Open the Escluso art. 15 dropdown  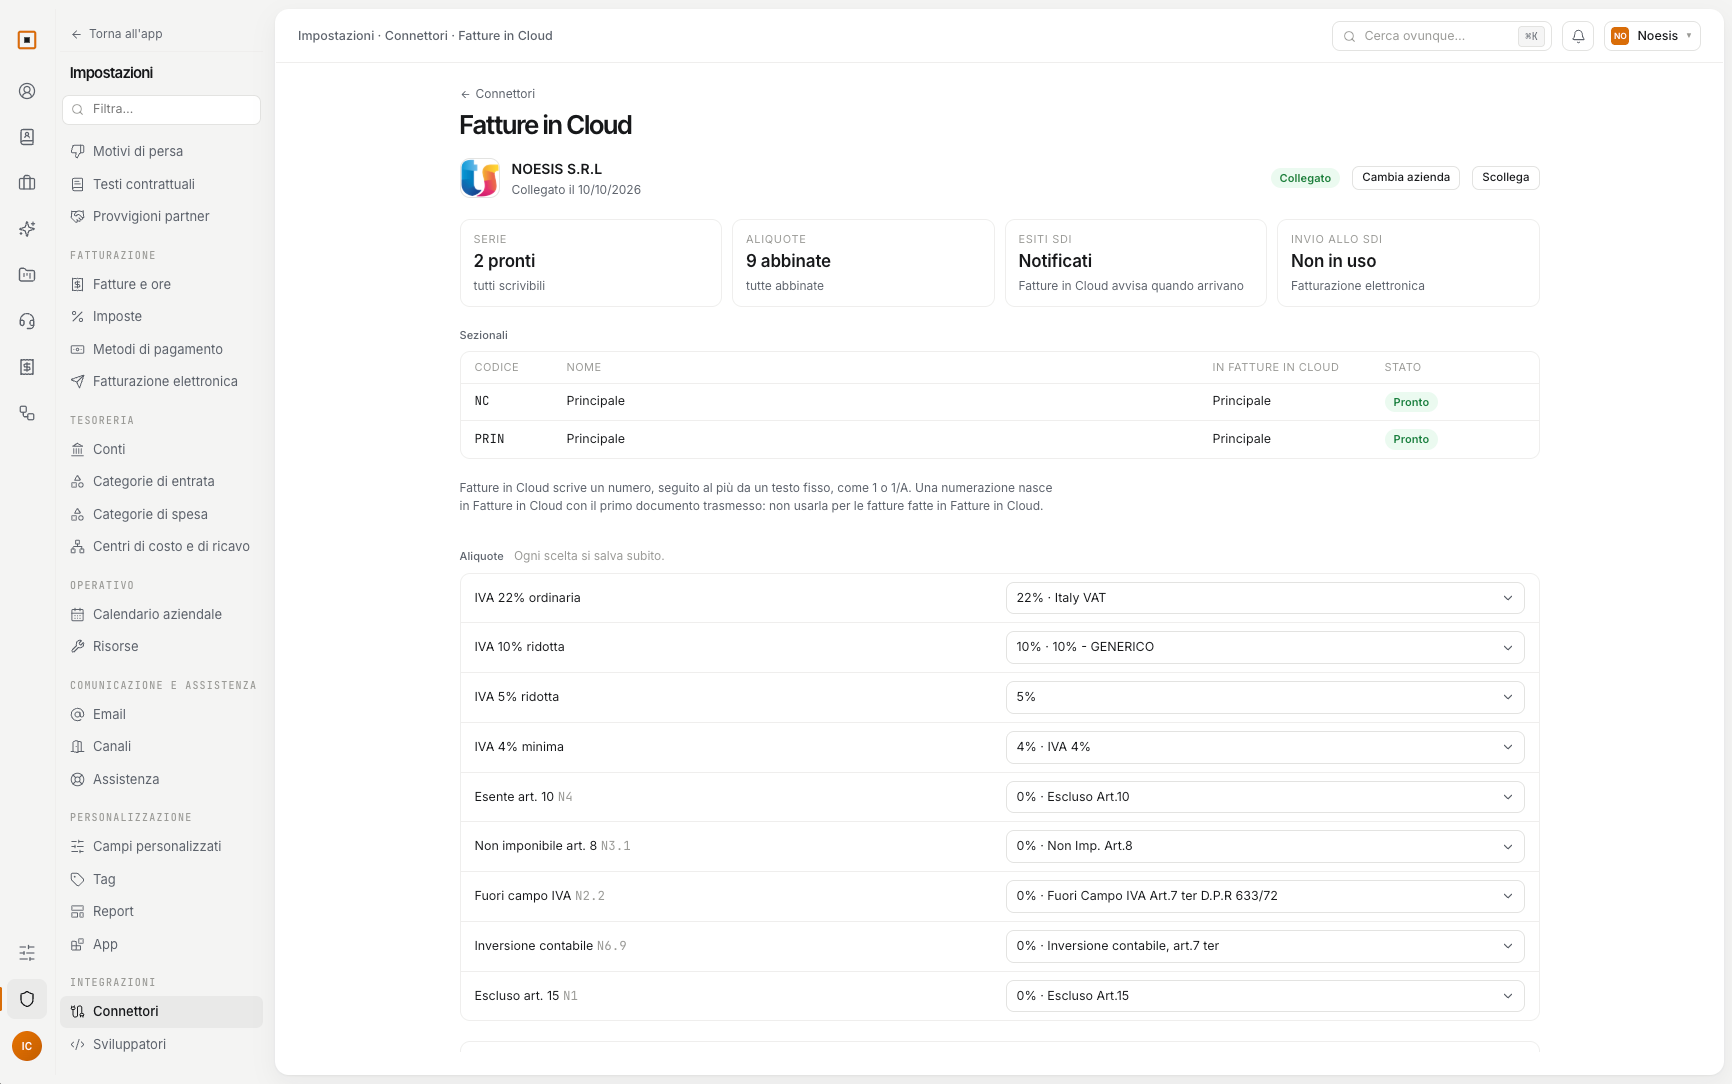point(1265,996)
